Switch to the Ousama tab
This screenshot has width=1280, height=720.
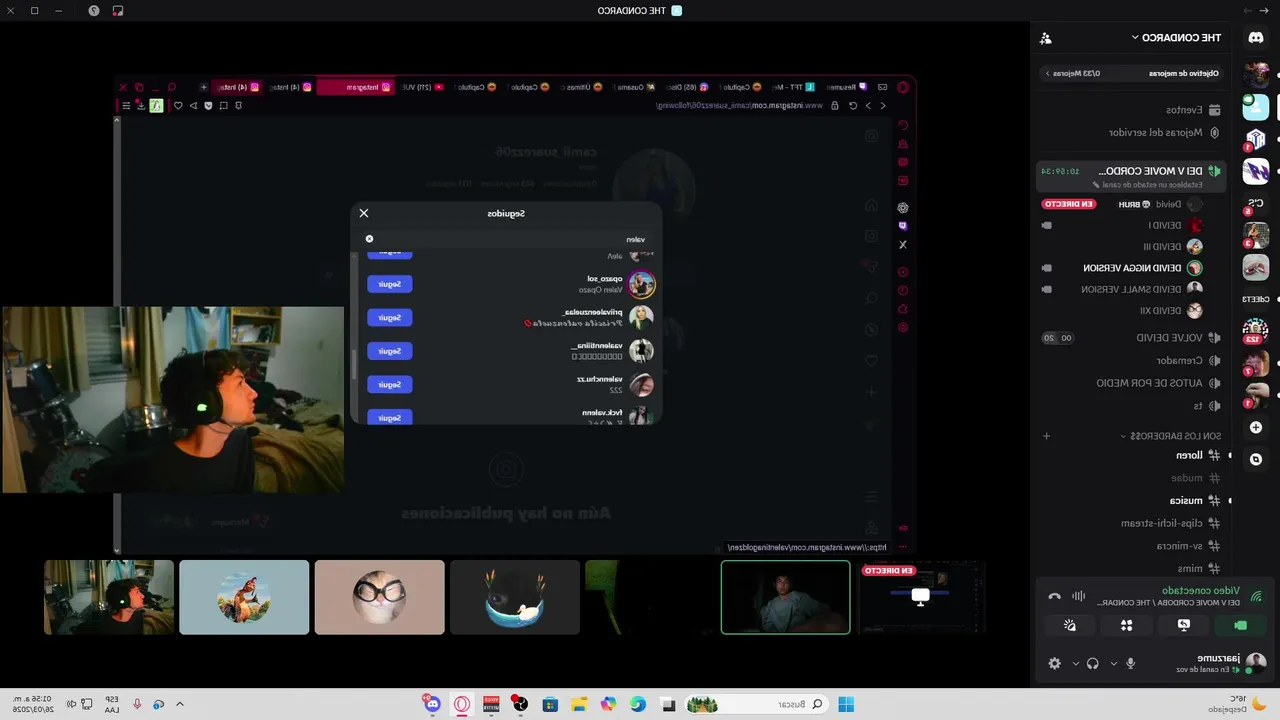click(635, 87)
